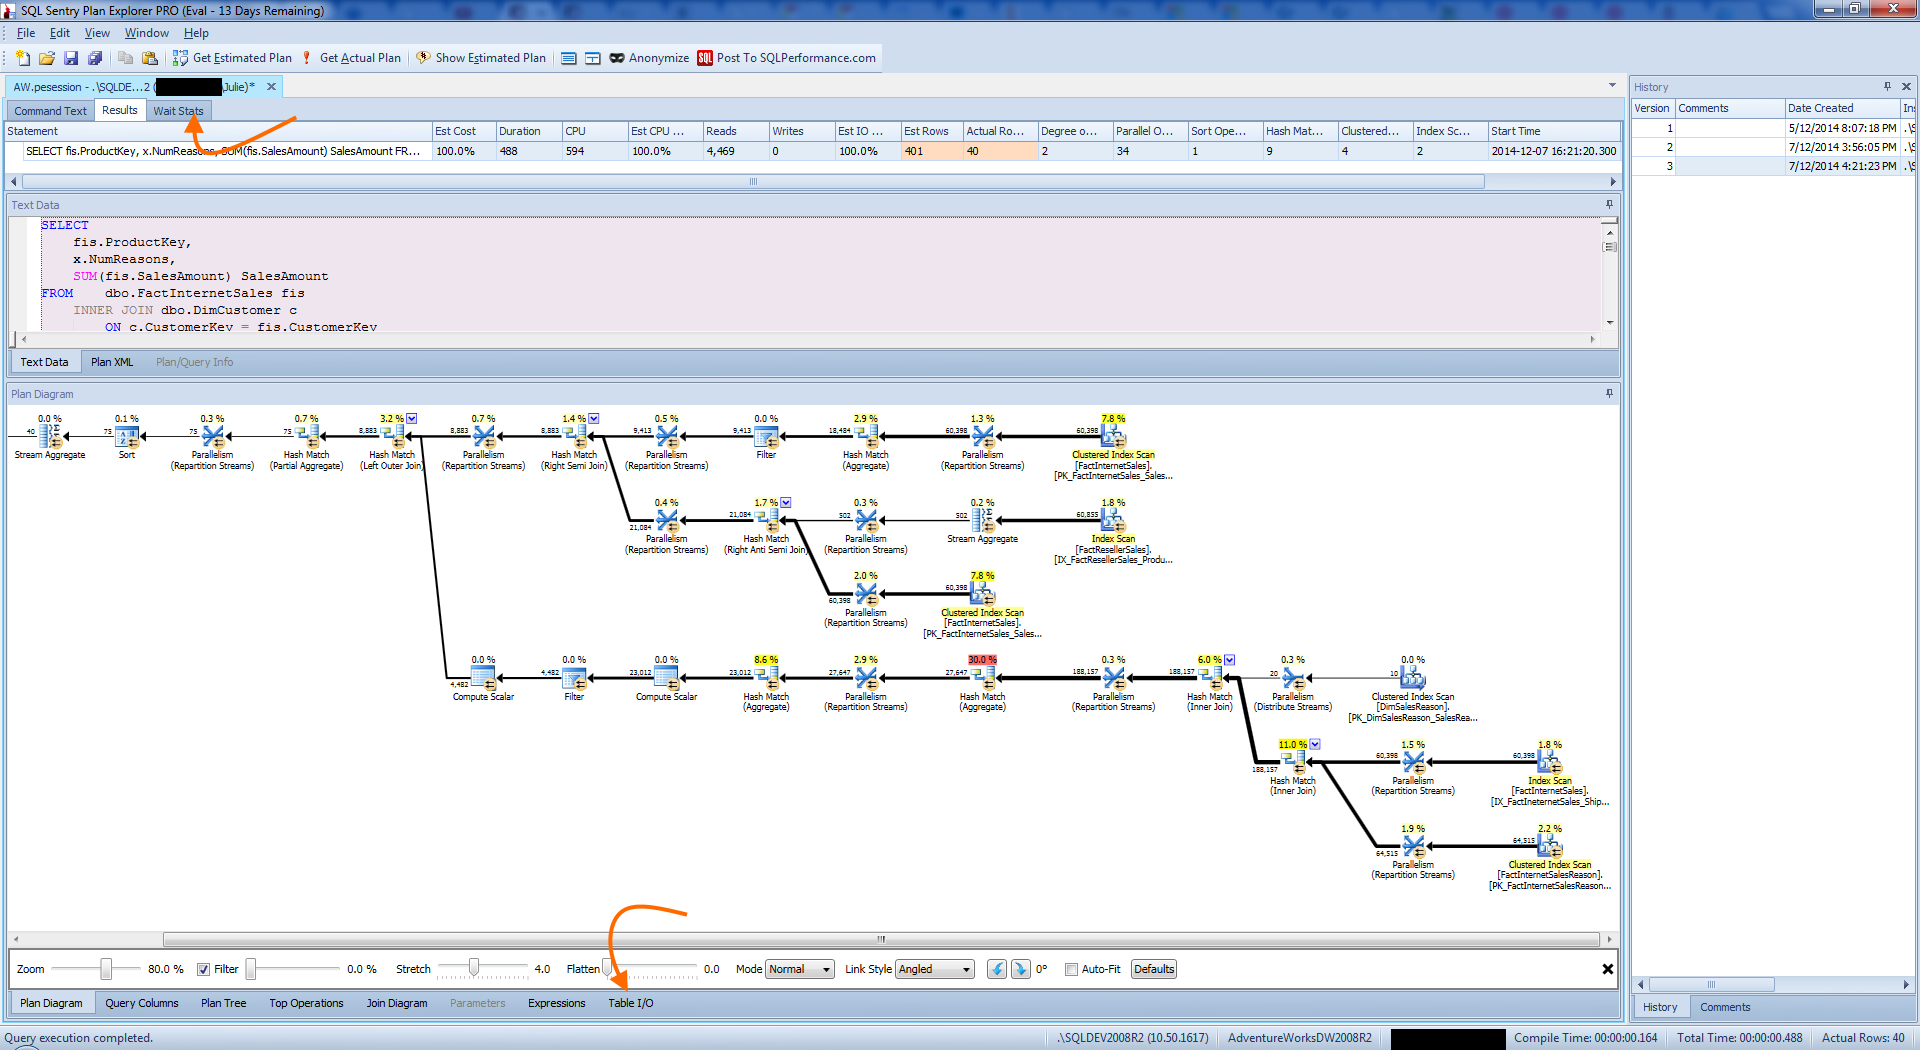The image size is (1920, 1050).
Task: Collapse the 3.2 % Hash Match Left Outer Join subtree
Action: [412, 418]
